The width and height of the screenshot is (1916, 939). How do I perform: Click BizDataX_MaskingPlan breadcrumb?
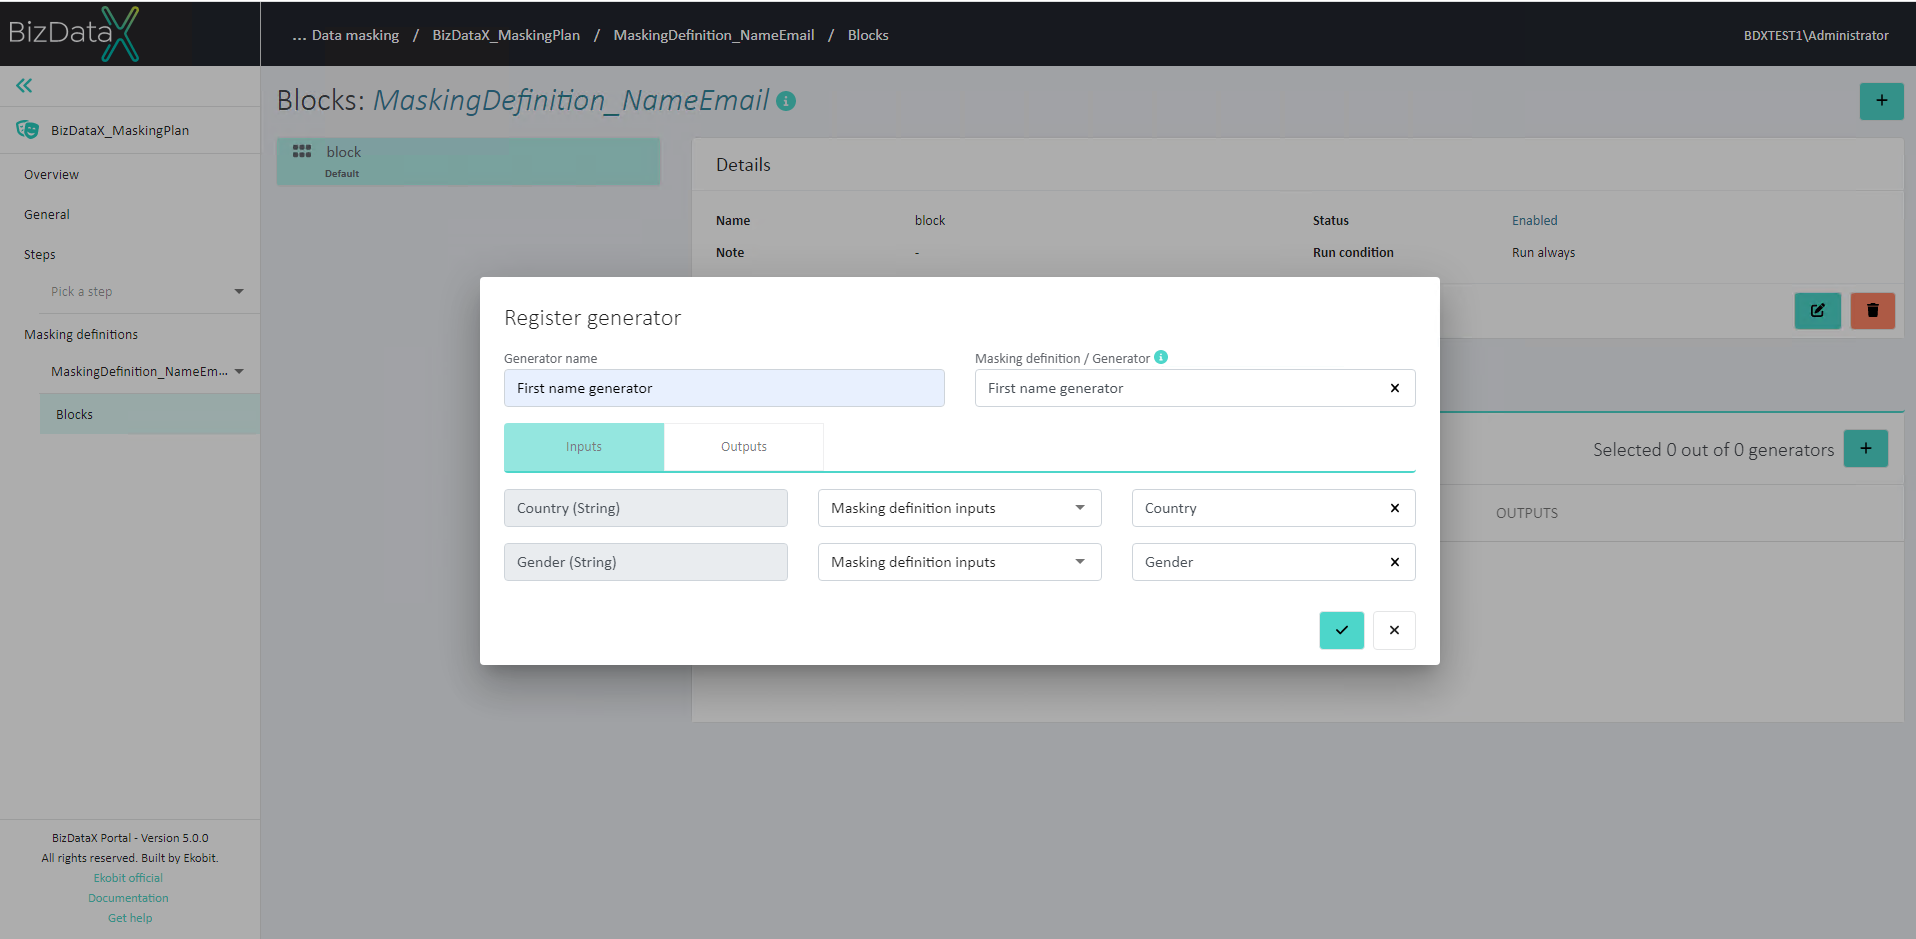pyautogui.click(x=506, y=35)
